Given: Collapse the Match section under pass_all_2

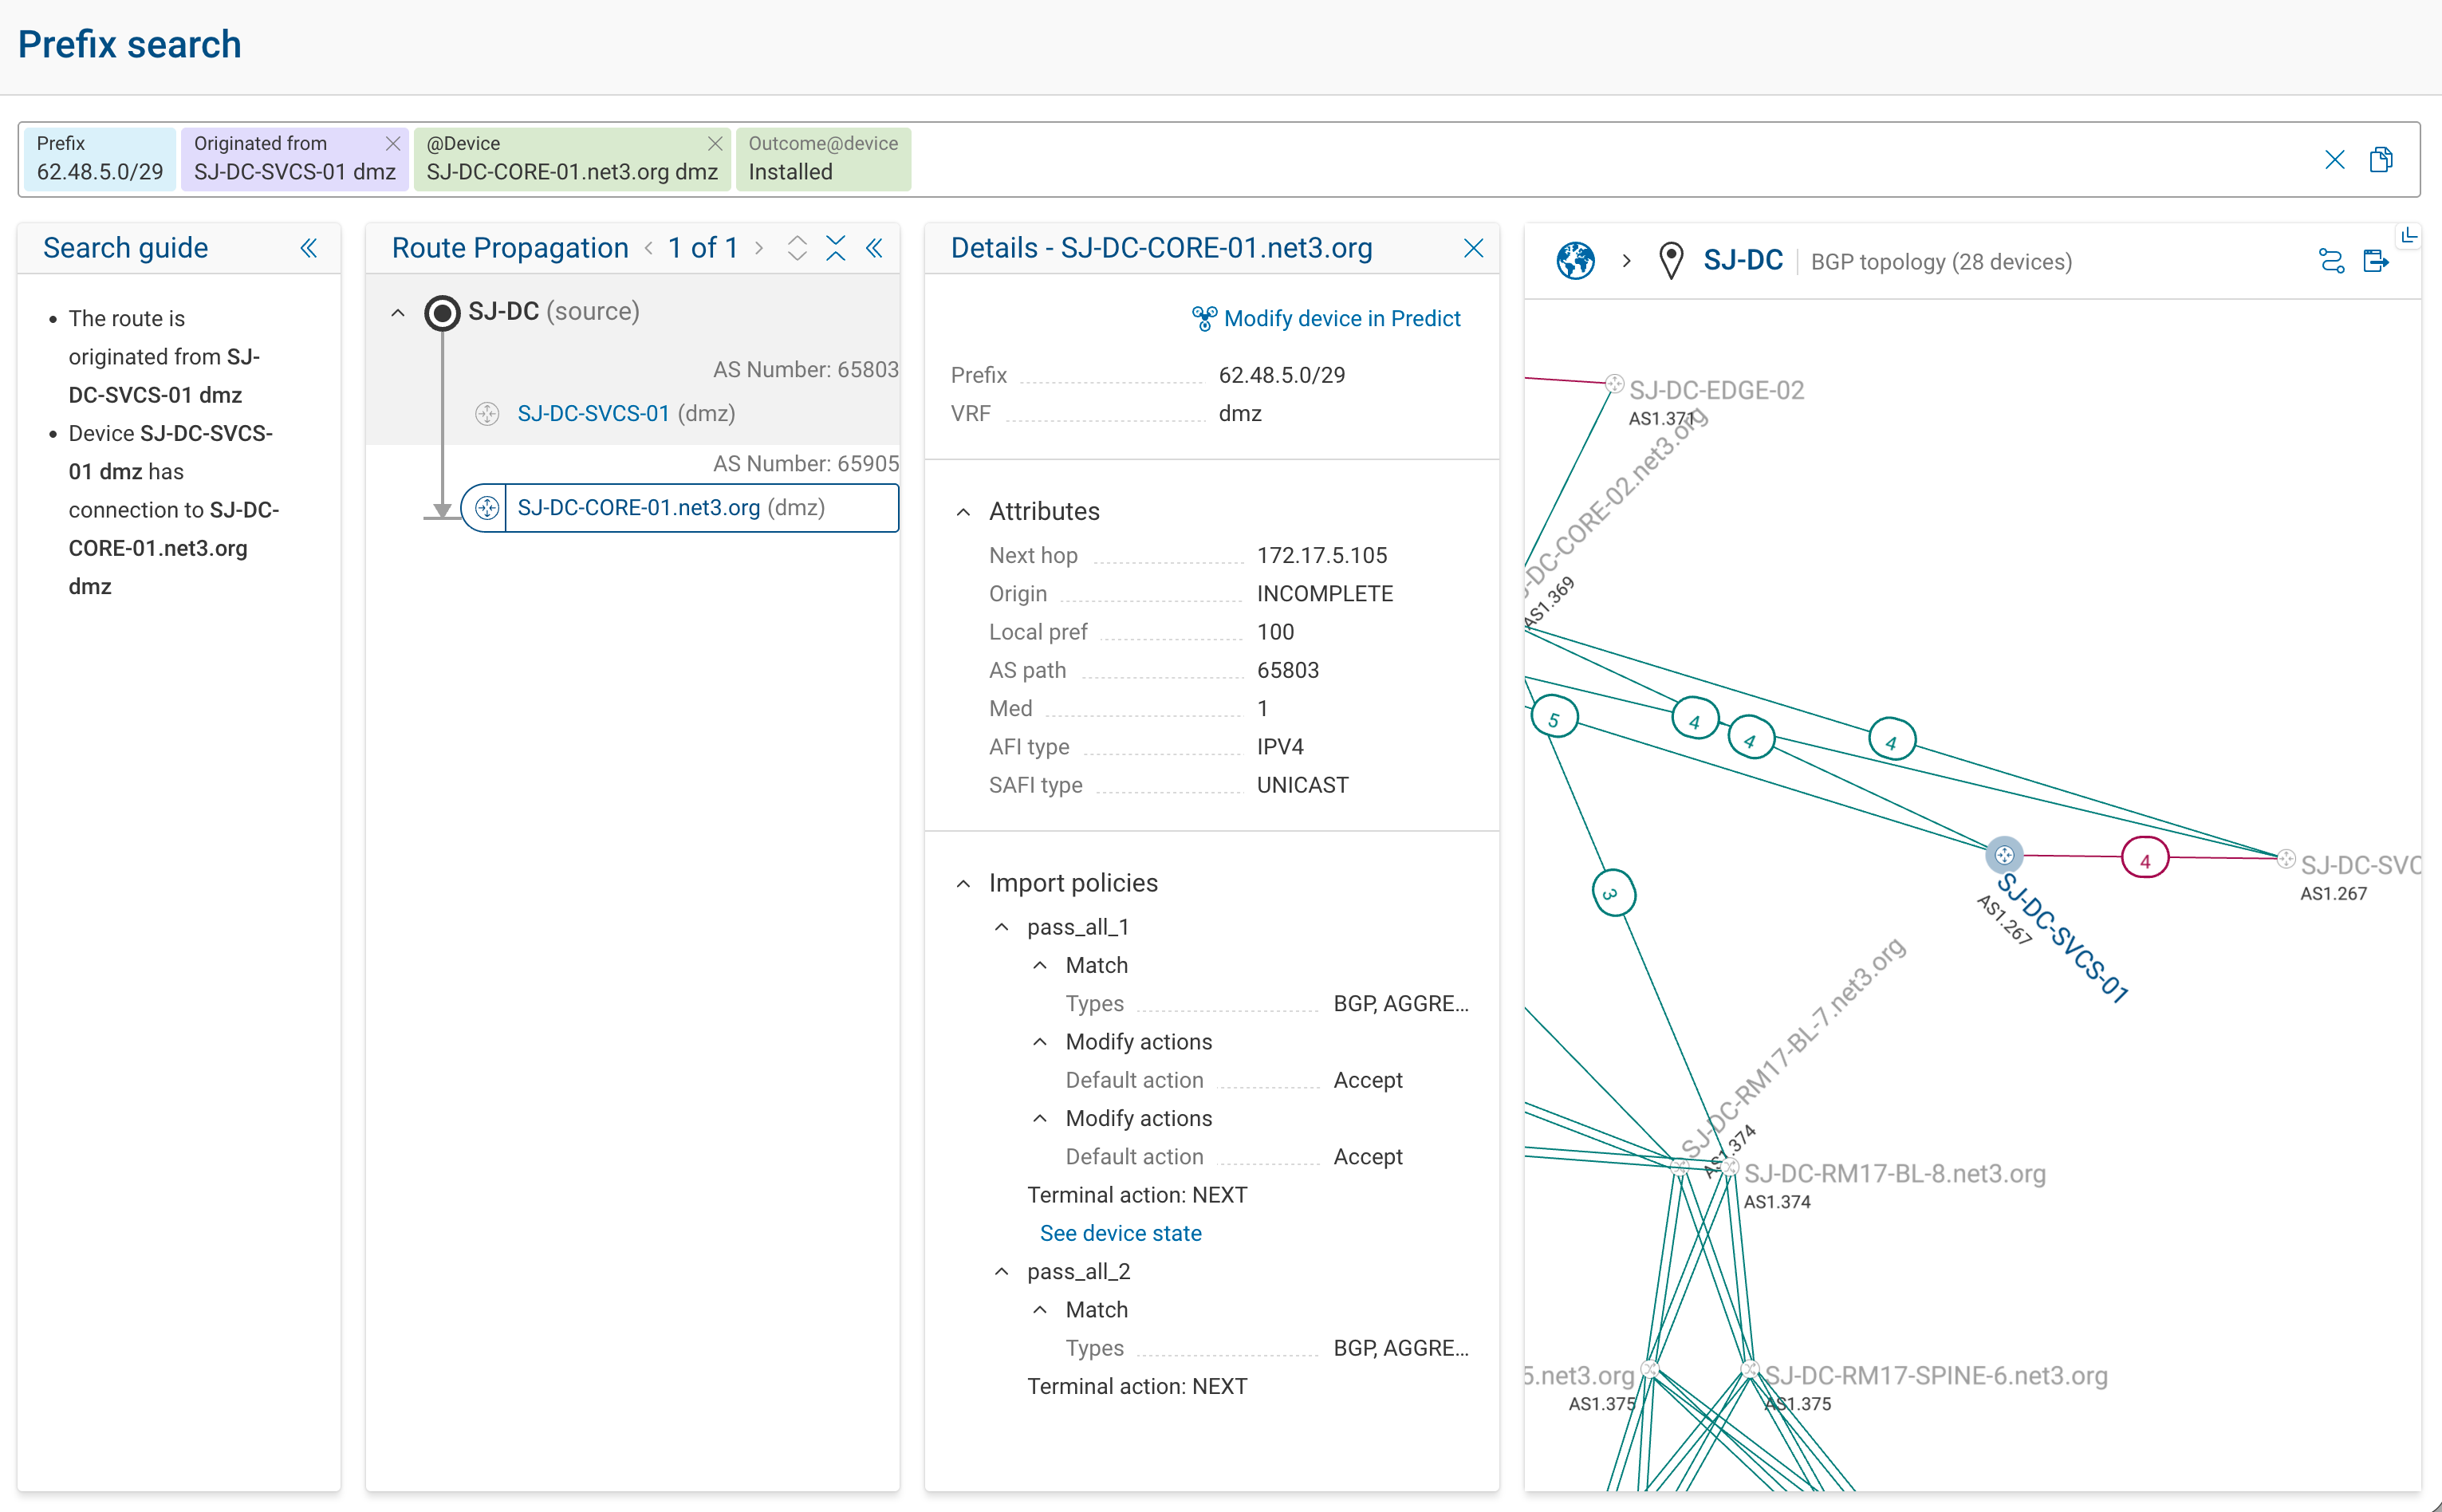Looking at the screenshot, I should [1040, 1310].
